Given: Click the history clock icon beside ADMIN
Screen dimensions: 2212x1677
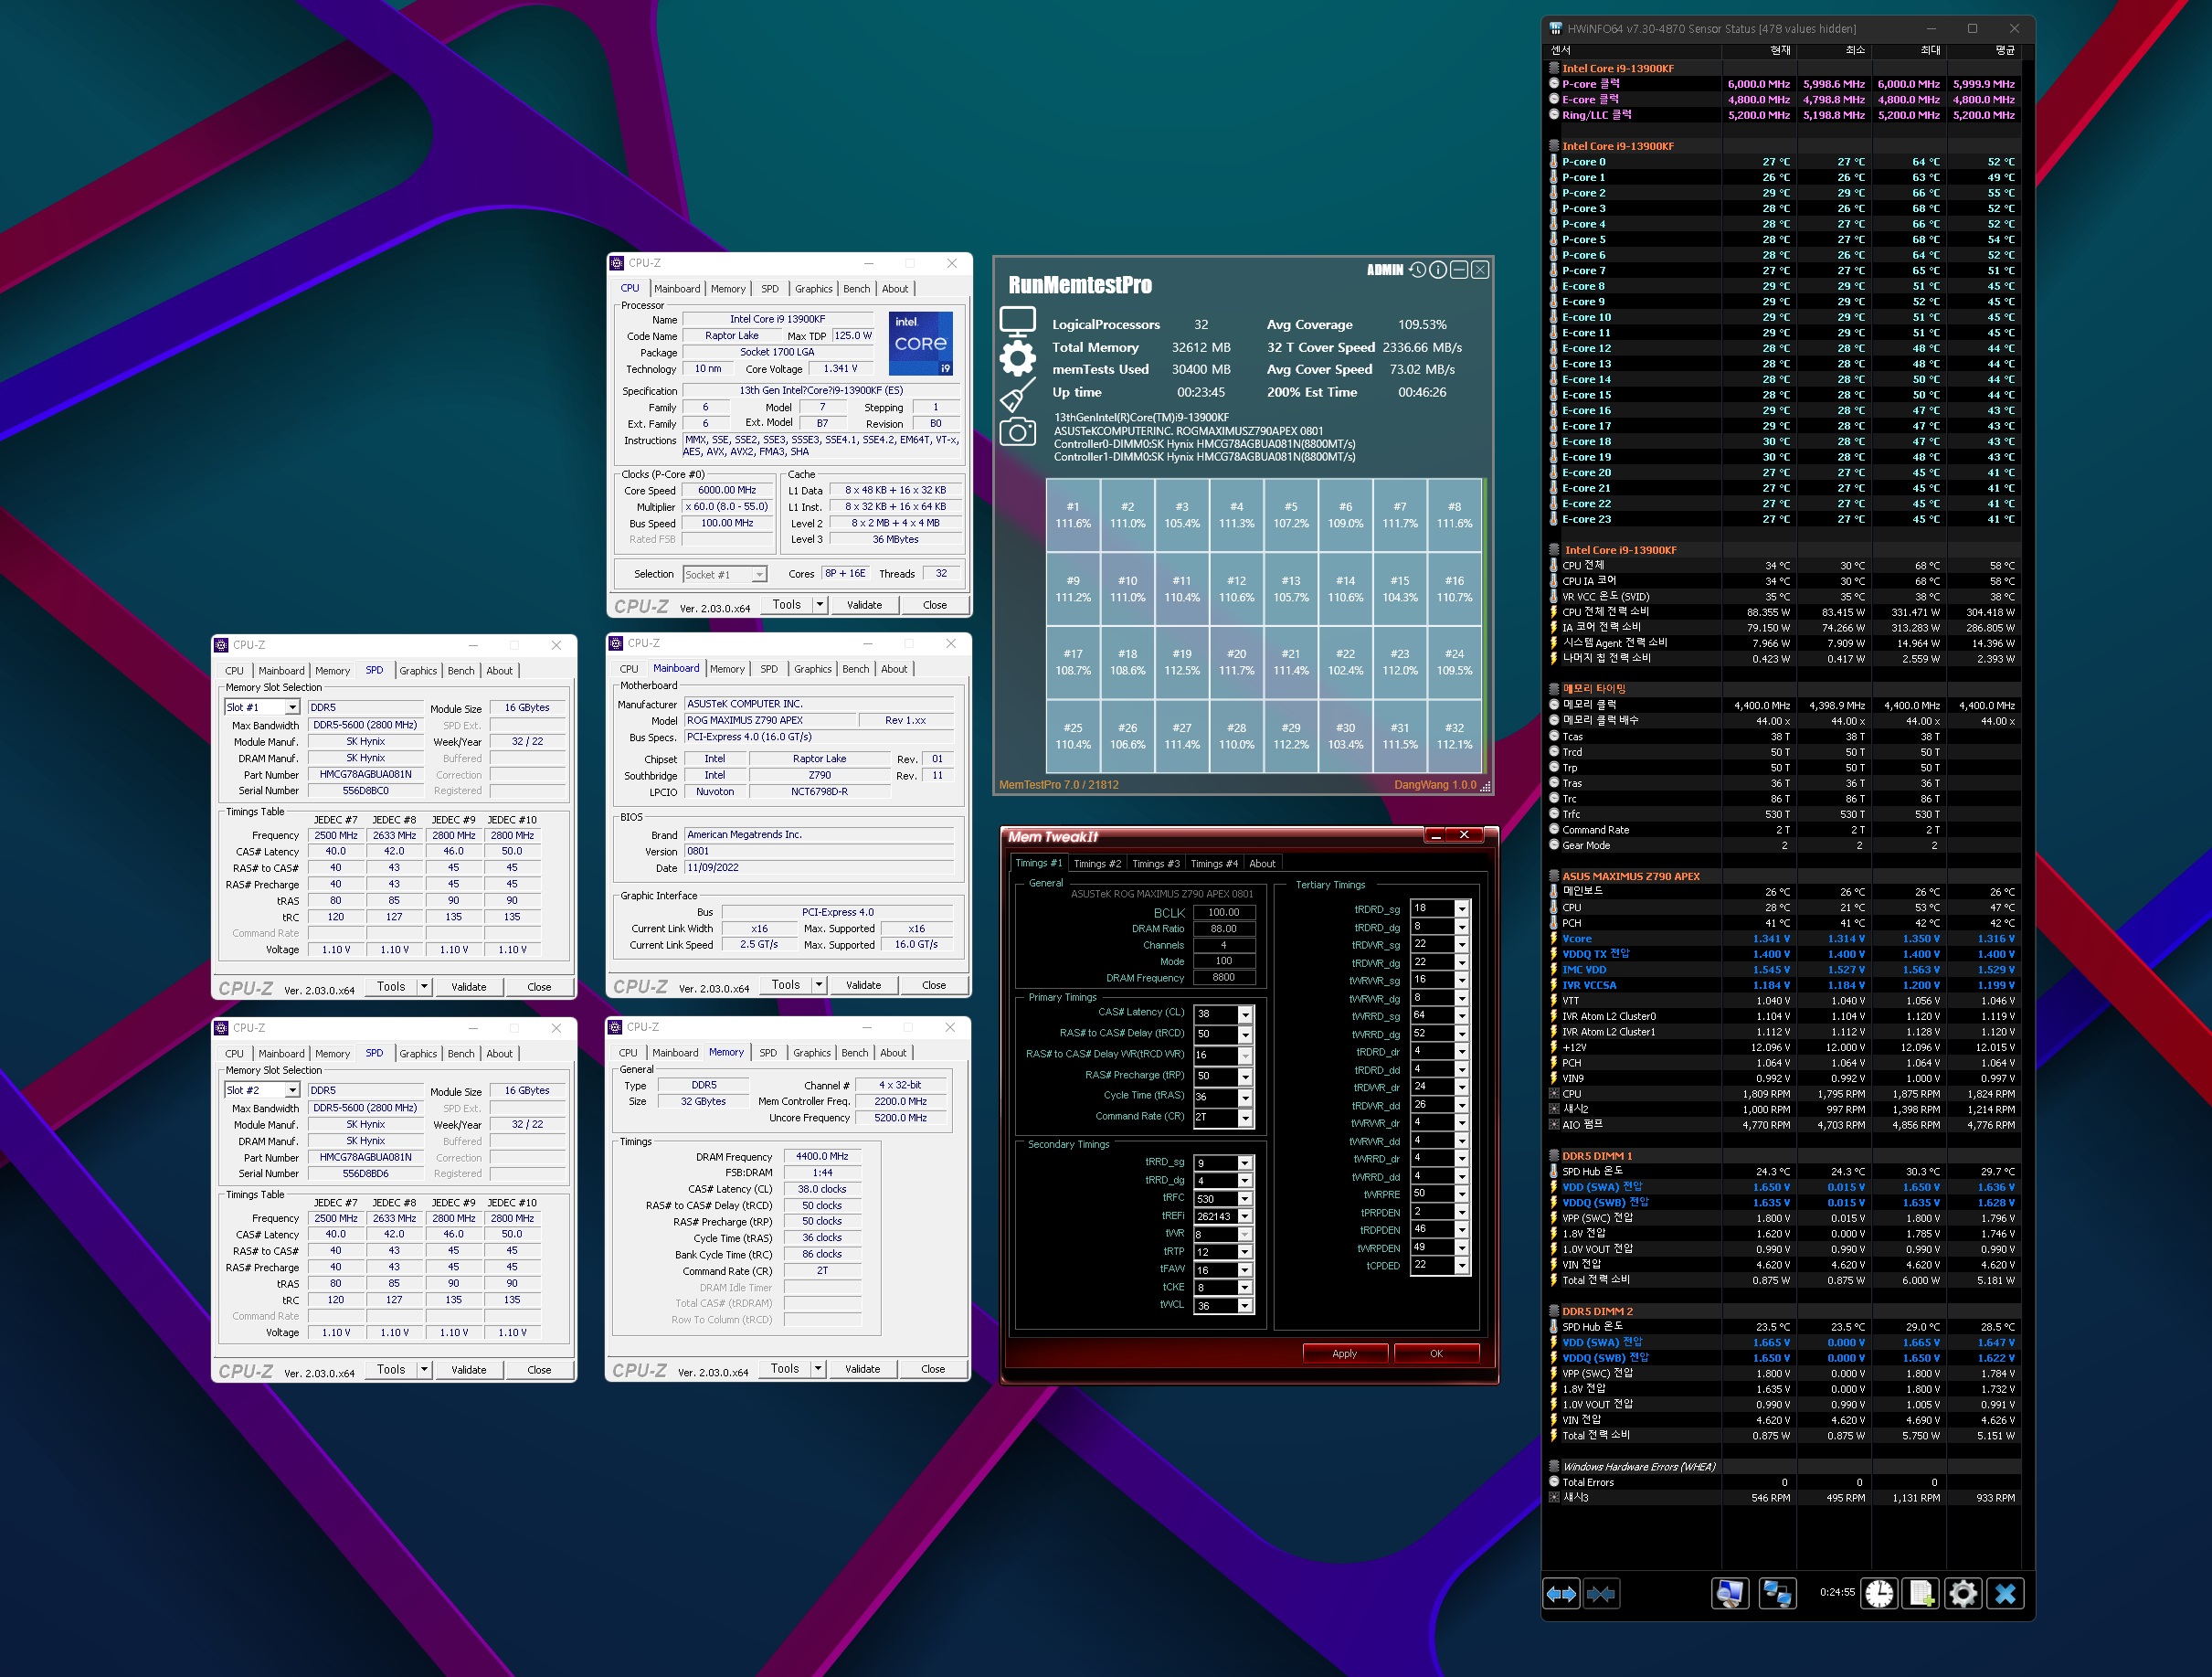Looking at the screenshot, I should 1417,270.
